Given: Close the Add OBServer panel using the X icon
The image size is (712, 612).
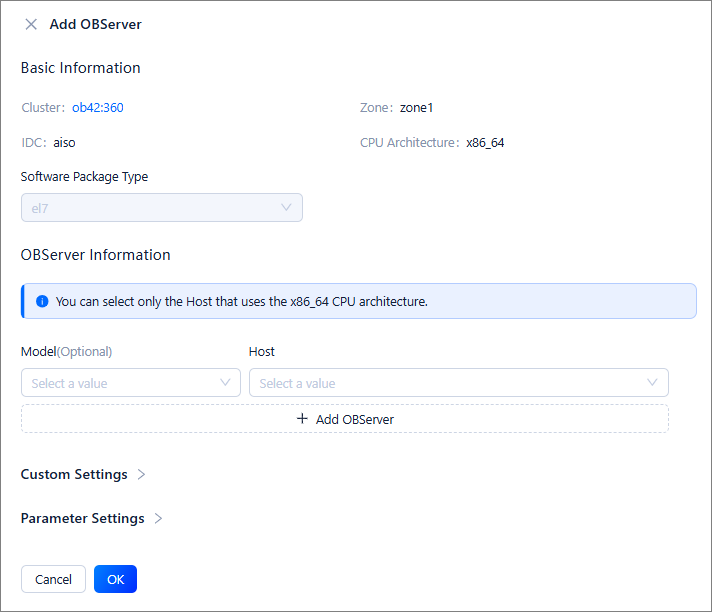Looking at the screenshot, I should coord(31,24).
